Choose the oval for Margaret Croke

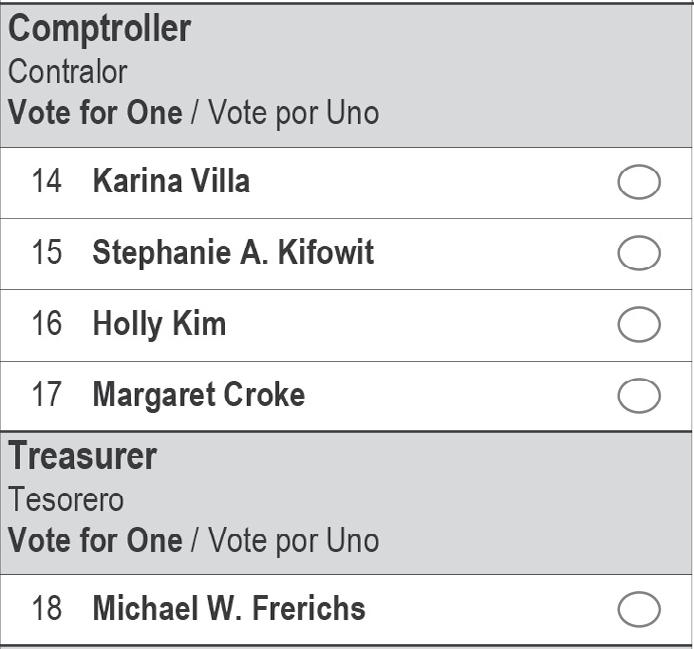click(639, 396)
